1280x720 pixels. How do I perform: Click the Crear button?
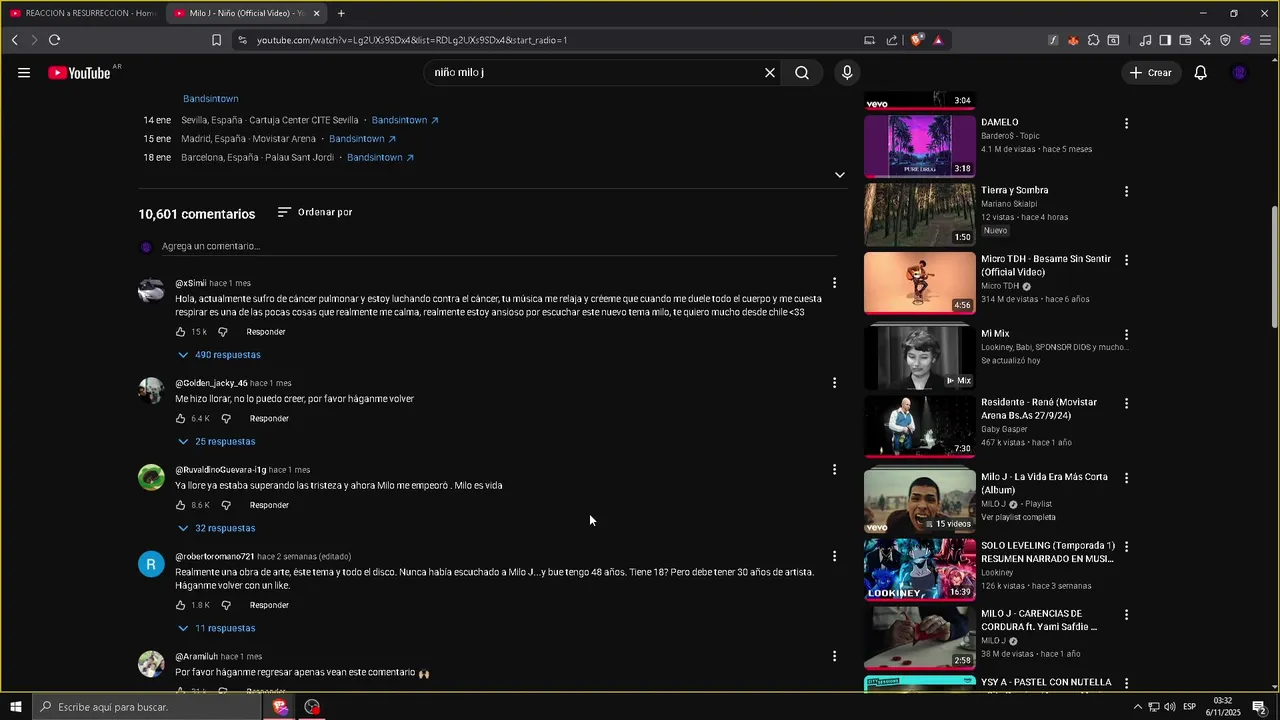(1150, 73)
